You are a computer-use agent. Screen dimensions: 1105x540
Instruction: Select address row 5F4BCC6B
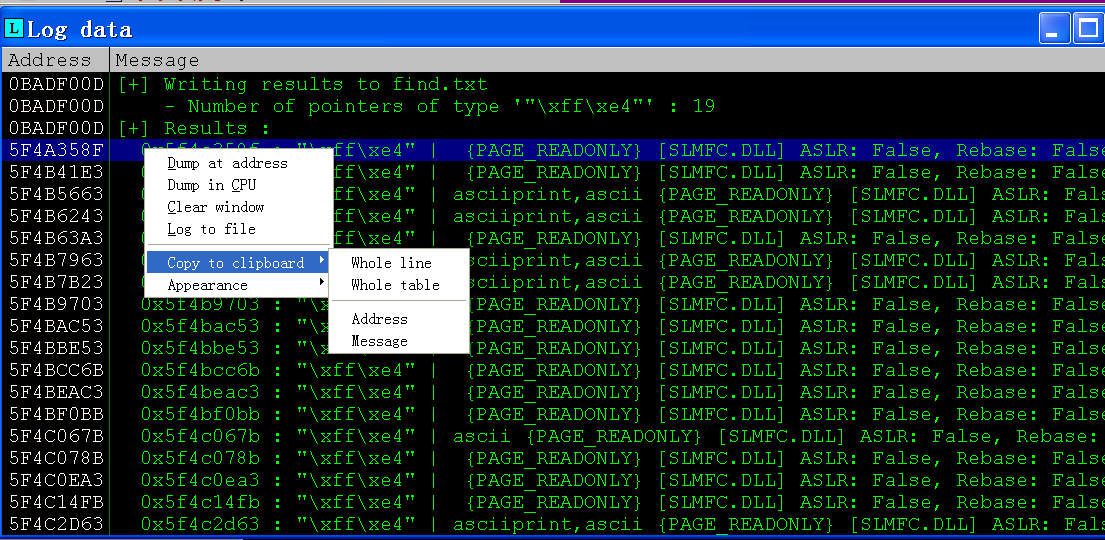tap(56, 370)
